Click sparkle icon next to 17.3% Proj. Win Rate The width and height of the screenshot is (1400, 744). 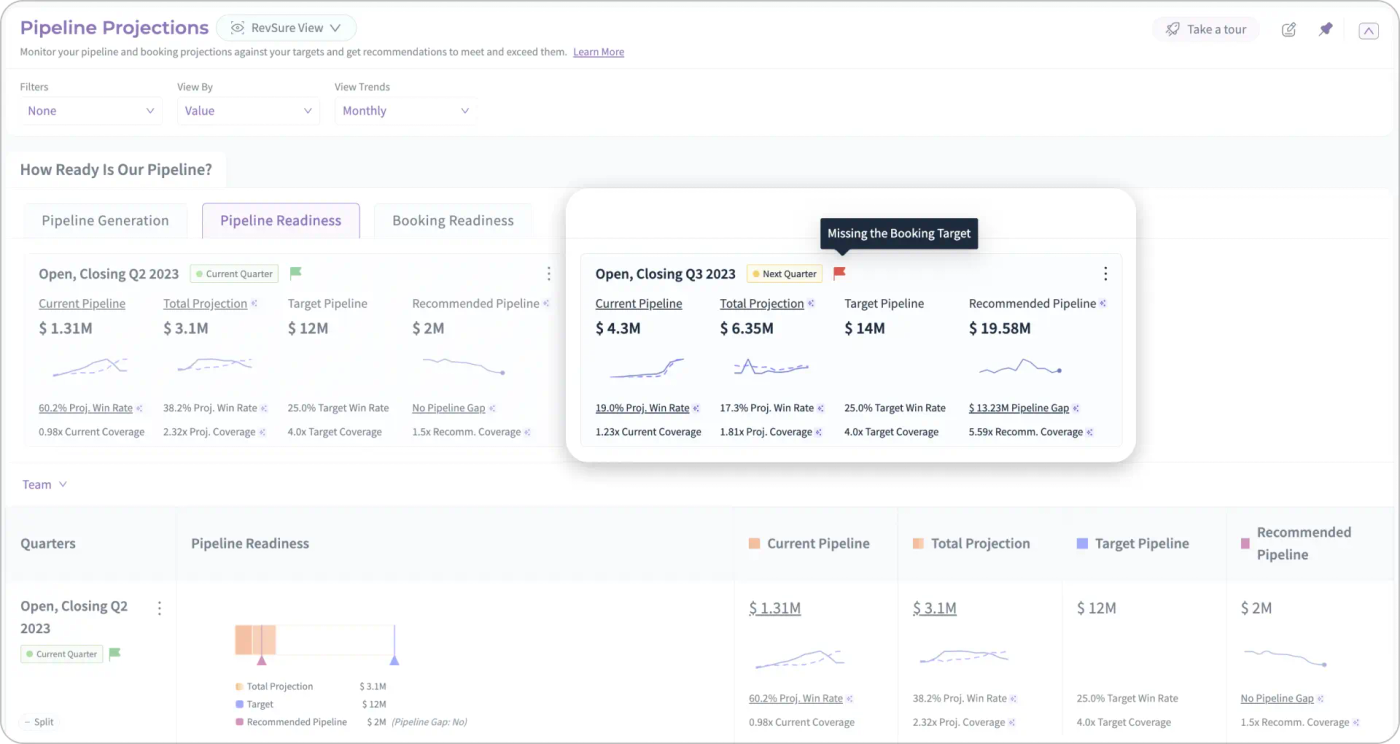[x=821, y=408]
